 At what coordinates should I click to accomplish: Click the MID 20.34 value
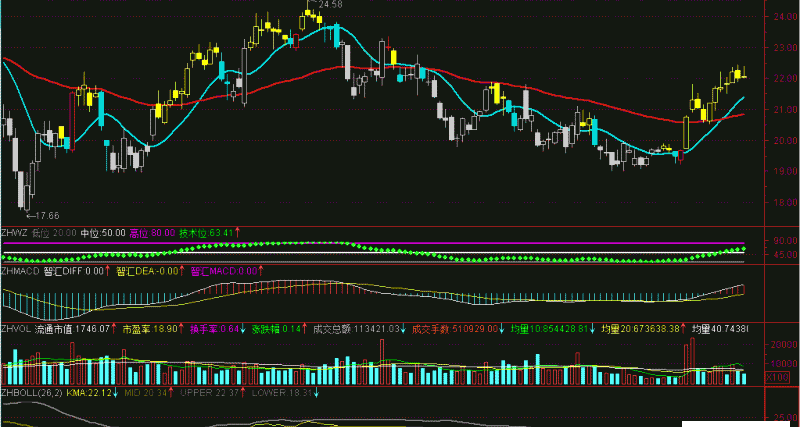click(145, 393)
